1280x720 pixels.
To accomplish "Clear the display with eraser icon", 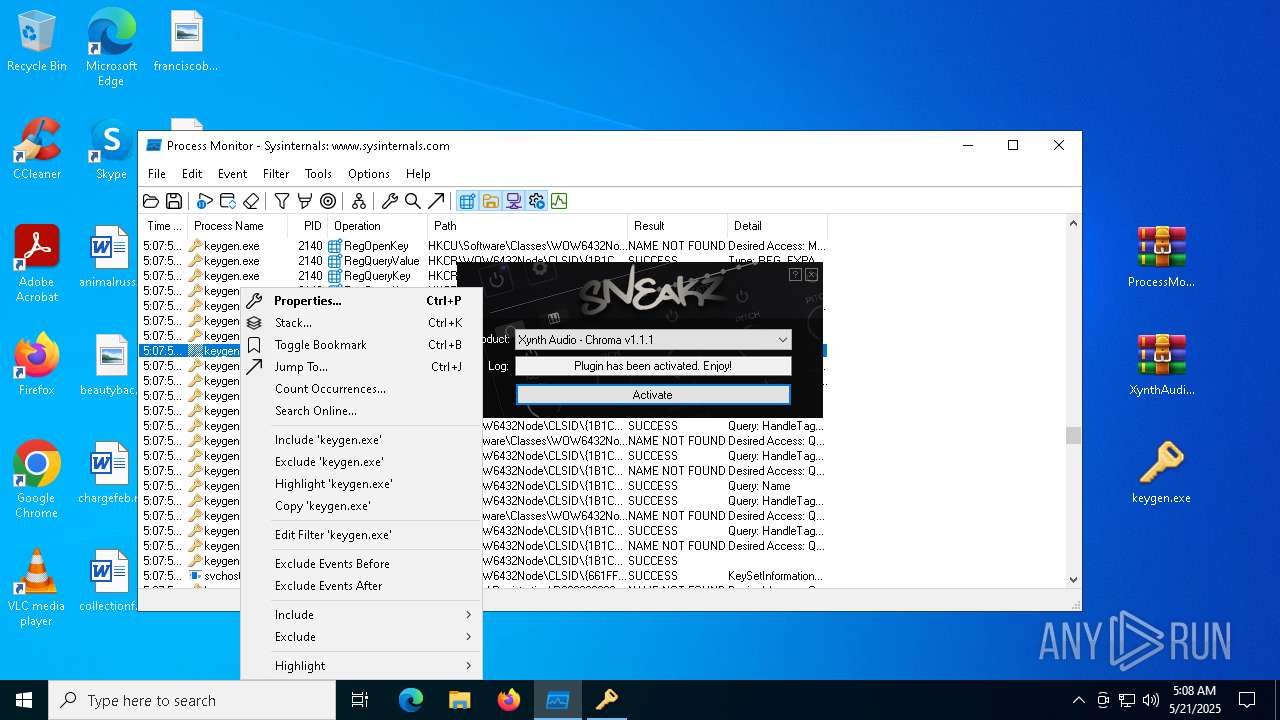I will click(251, 201).
